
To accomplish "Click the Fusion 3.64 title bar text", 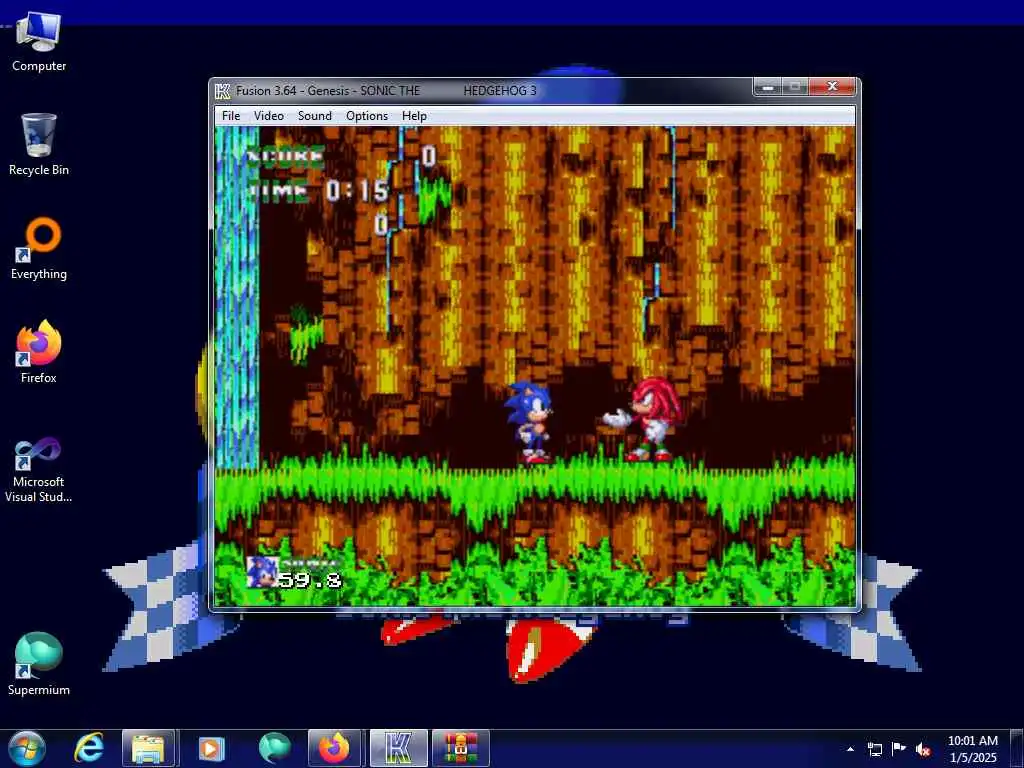I will [x=386, y=91].
